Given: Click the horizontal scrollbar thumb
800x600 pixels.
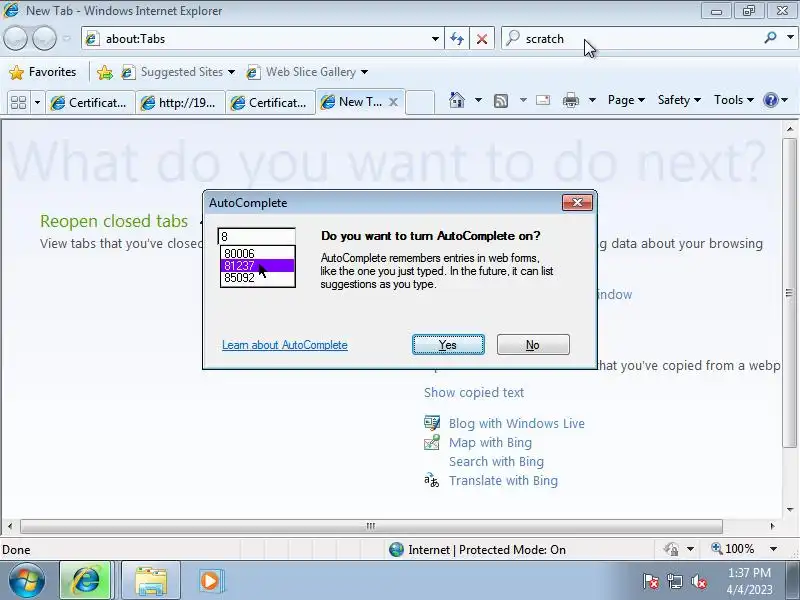Looking at the screenshot, I should click(371, 526).
